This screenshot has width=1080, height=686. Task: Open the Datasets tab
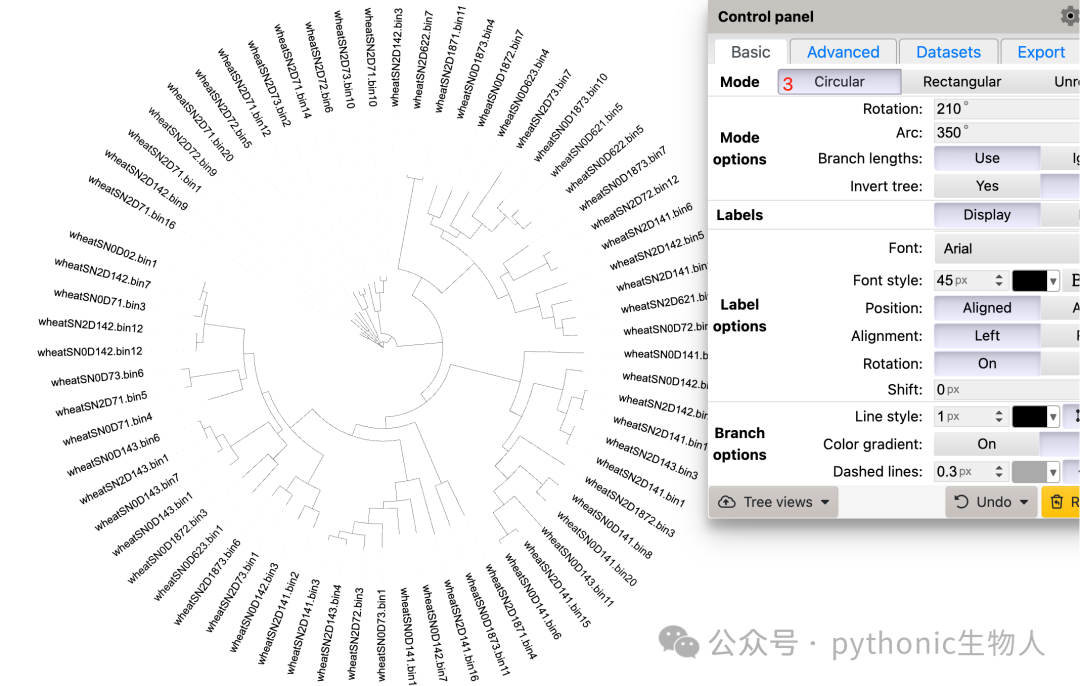[948, 52]
